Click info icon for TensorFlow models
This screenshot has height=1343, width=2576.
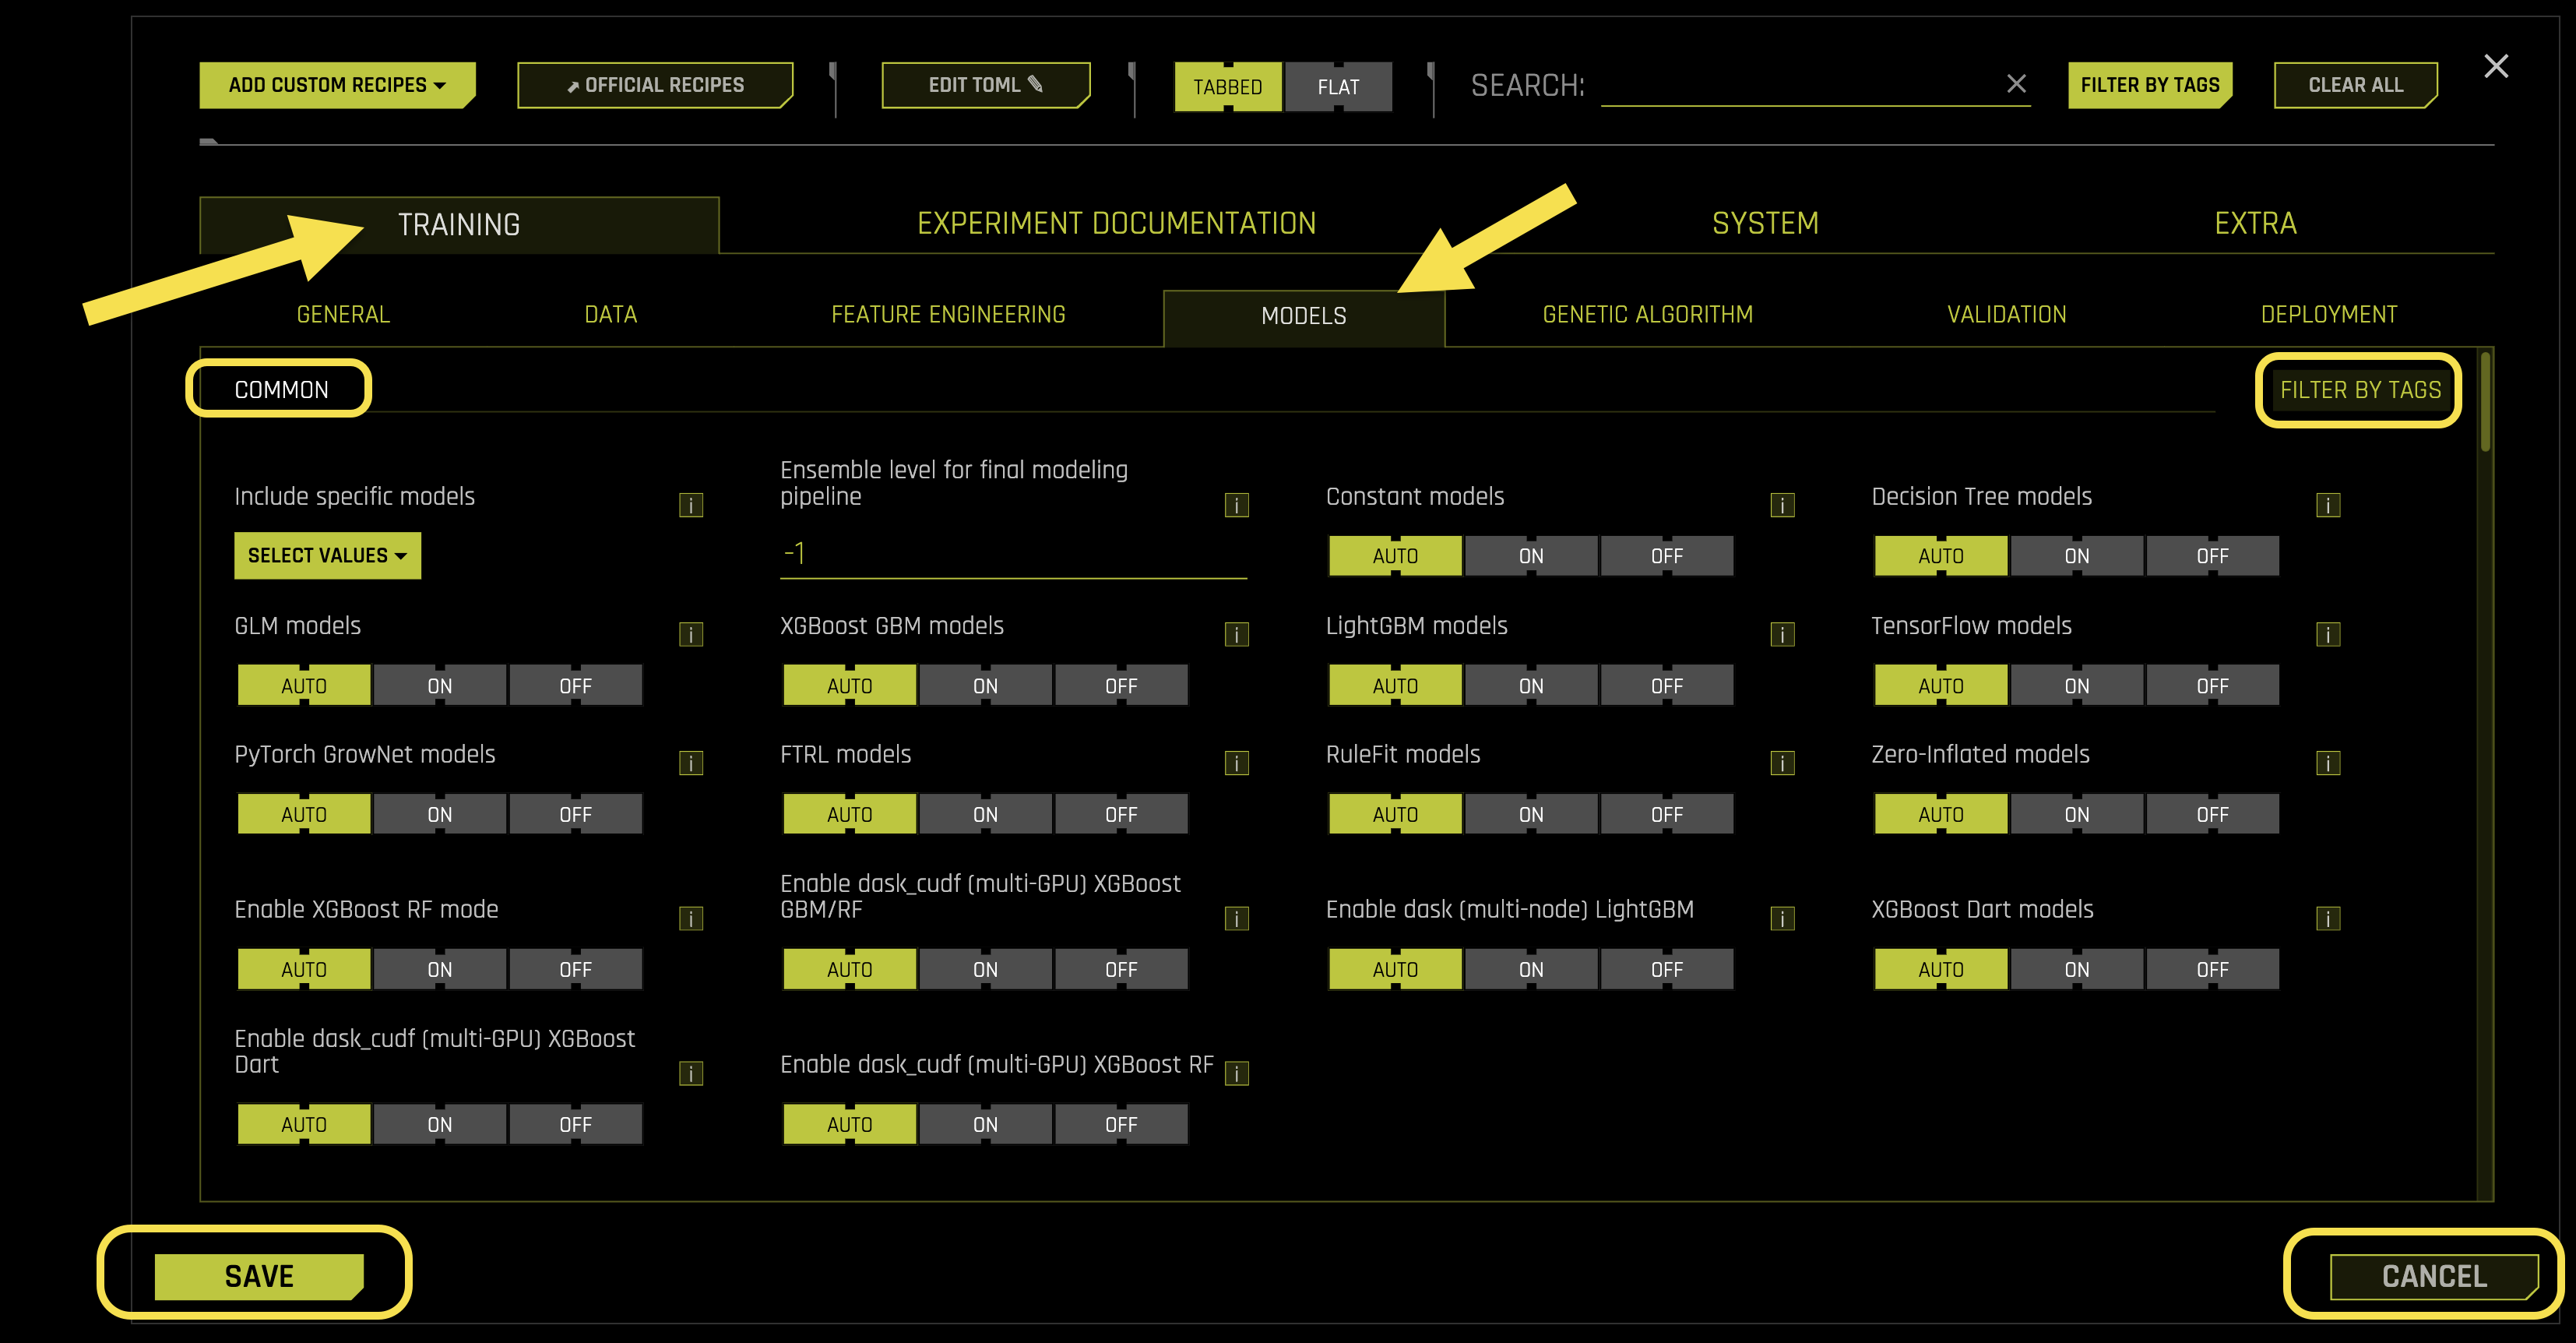(x=2327, y=634)
